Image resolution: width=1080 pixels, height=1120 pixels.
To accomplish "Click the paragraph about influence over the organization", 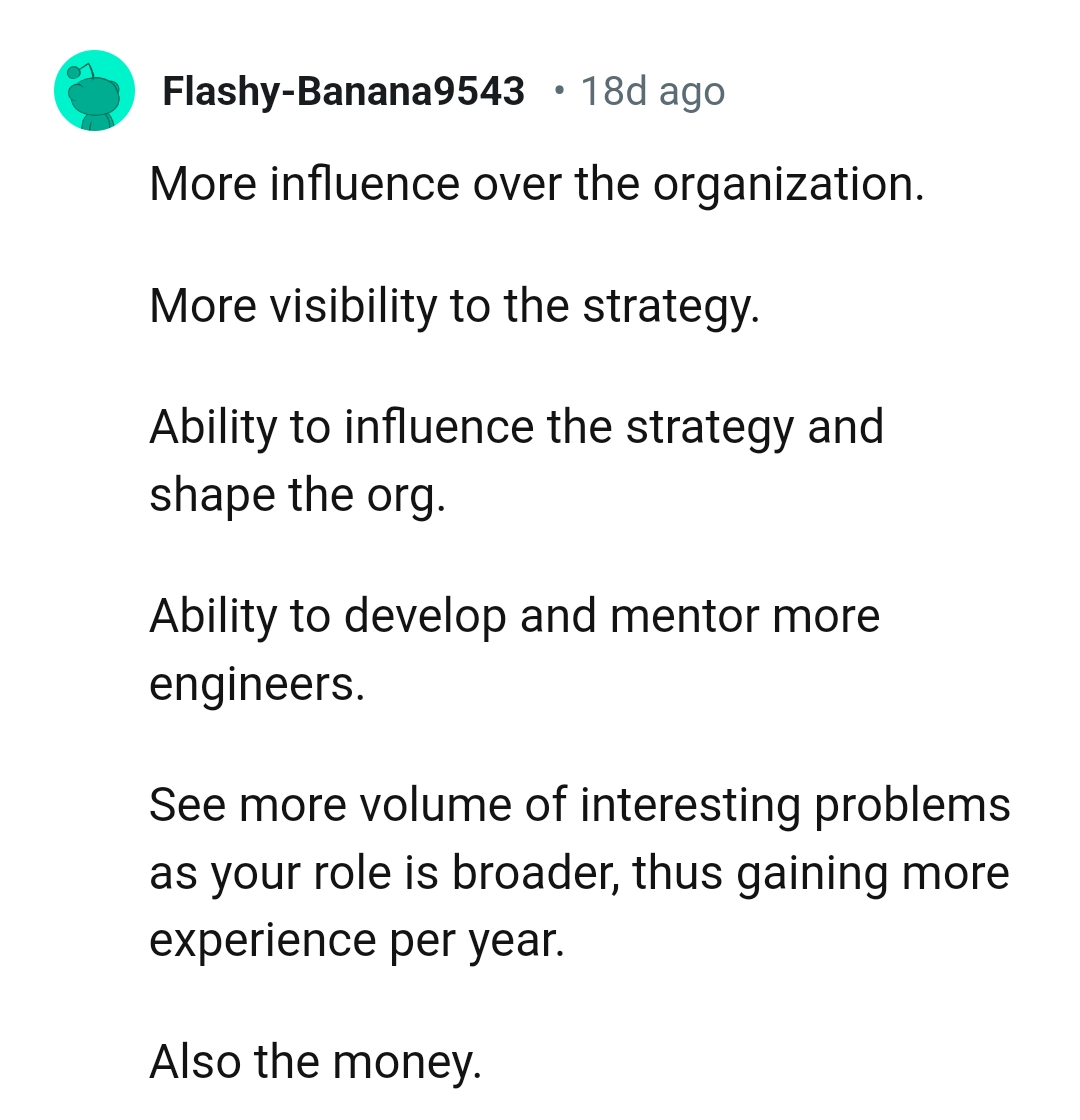I will pos(537,183).
